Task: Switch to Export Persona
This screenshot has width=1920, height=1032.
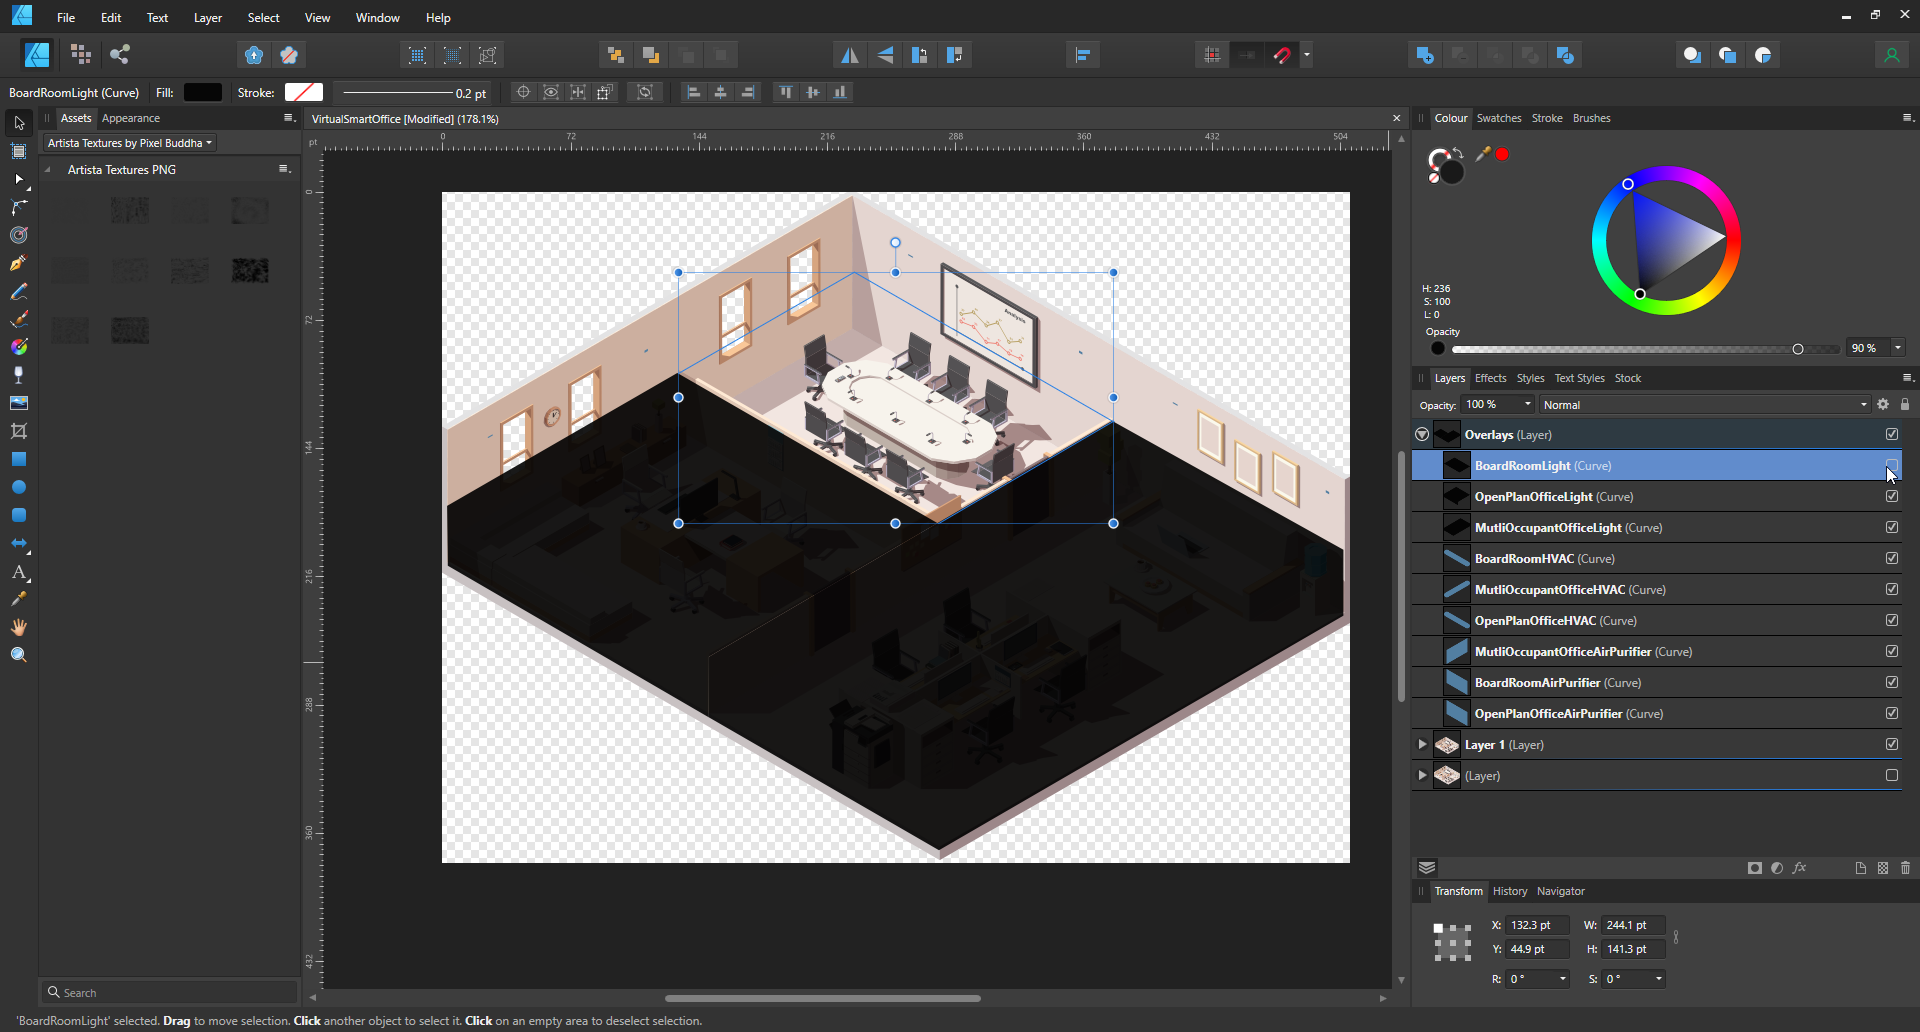Action: coord(120,55)
